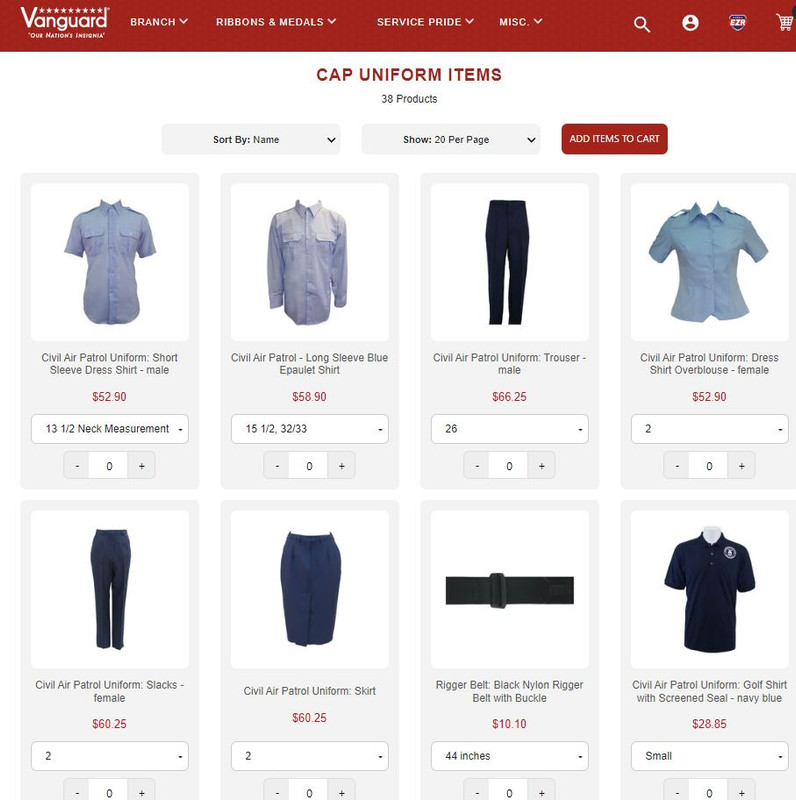Open the Civil Air Patrol Uniform: Skirt link
796x800 pixels.
tap(309, 691)
